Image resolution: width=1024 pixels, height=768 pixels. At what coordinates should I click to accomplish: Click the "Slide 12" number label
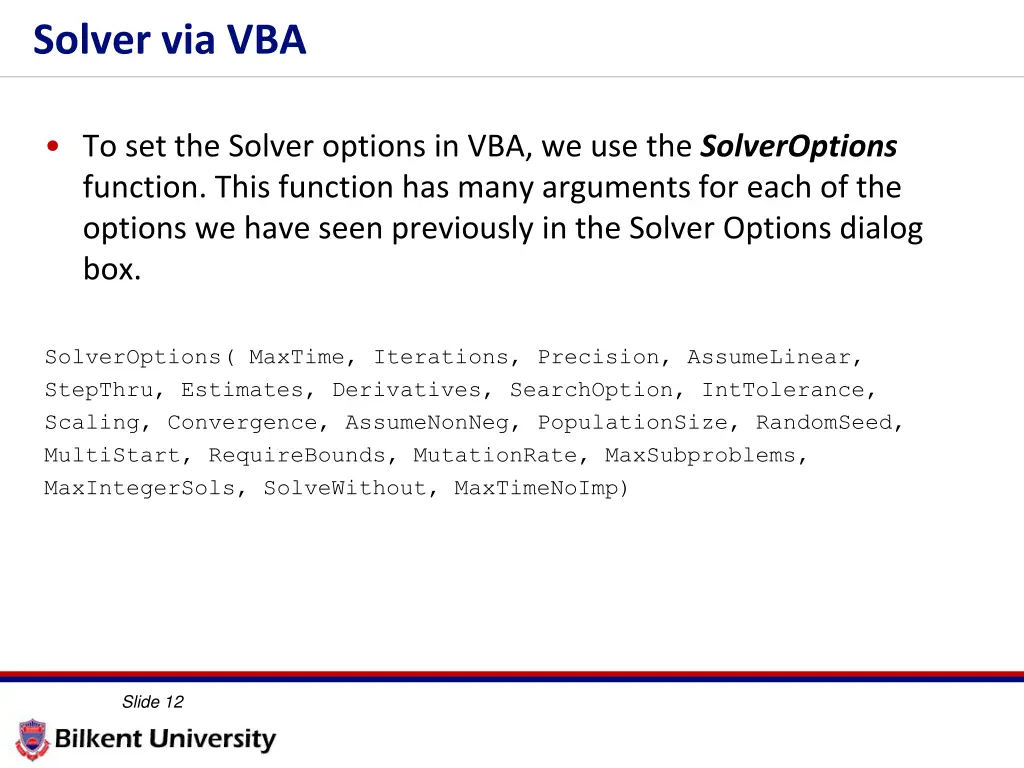click(153, 702)
